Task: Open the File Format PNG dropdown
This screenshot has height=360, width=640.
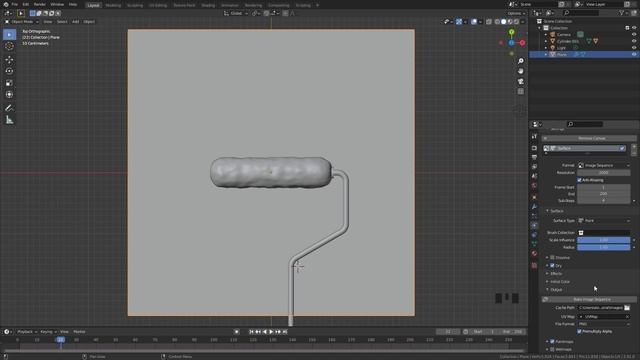Action: click(604, 324)
